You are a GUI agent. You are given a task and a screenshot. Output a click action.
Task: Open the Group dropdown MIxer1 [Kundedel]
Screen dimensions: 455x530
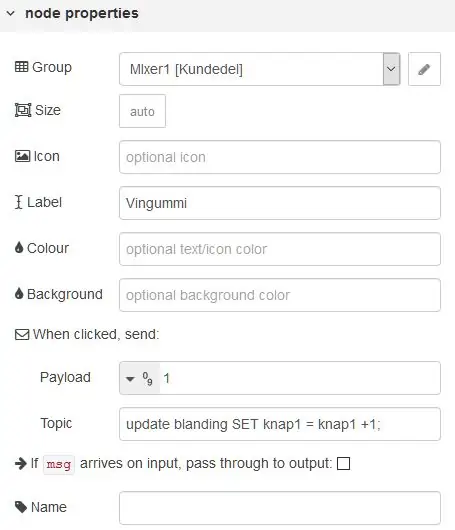tap(260, 69)
